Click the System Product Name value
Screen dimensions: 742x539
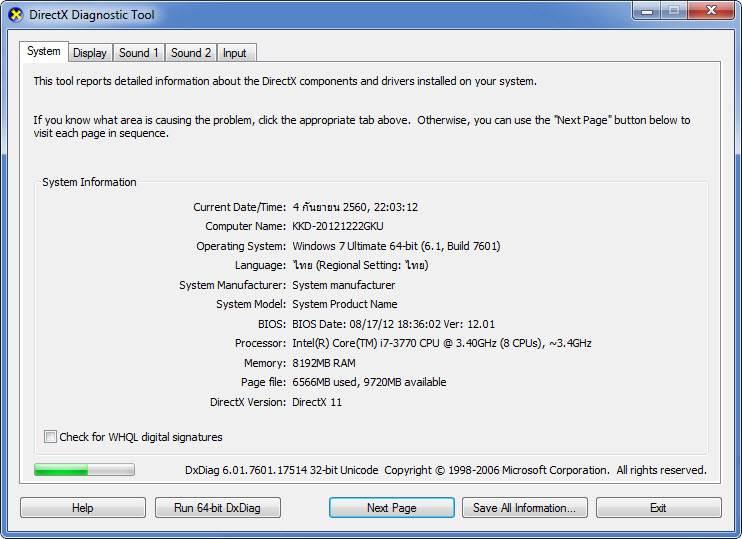[344, 304]
